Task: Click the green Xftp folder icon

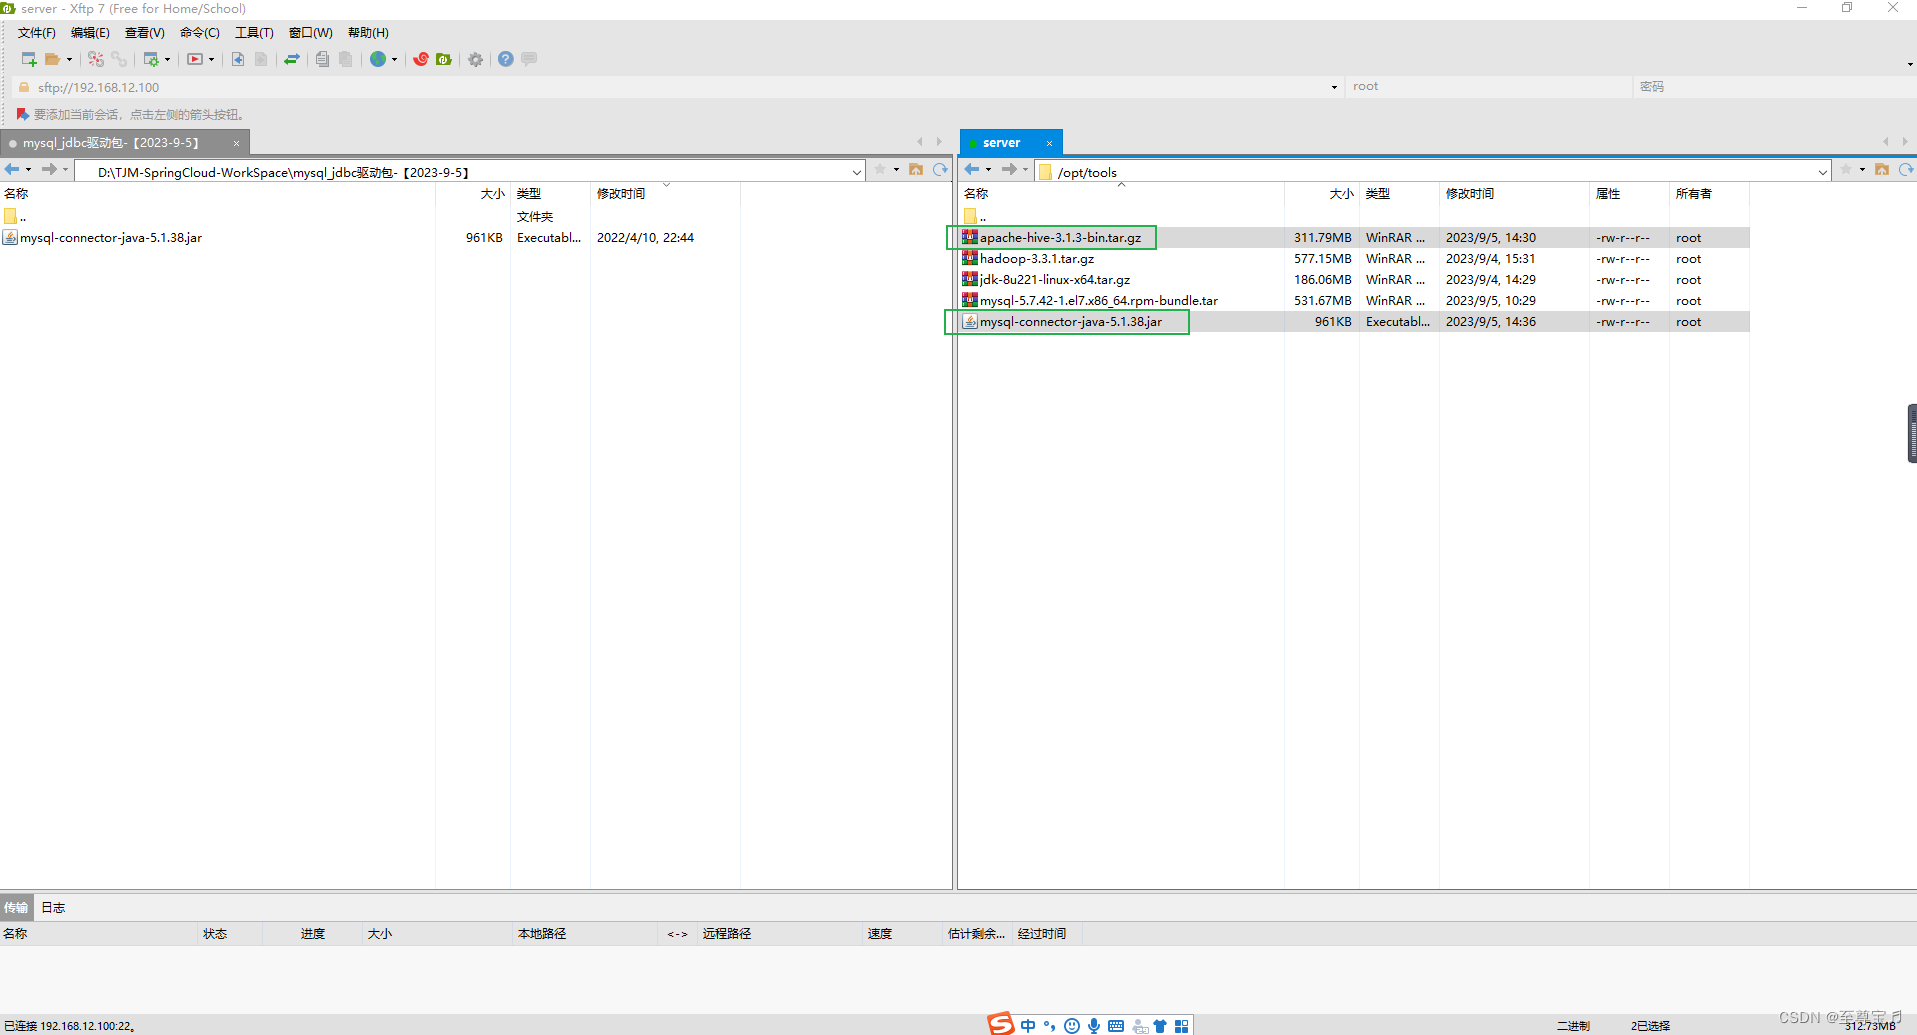Action: tap(444, 59)
